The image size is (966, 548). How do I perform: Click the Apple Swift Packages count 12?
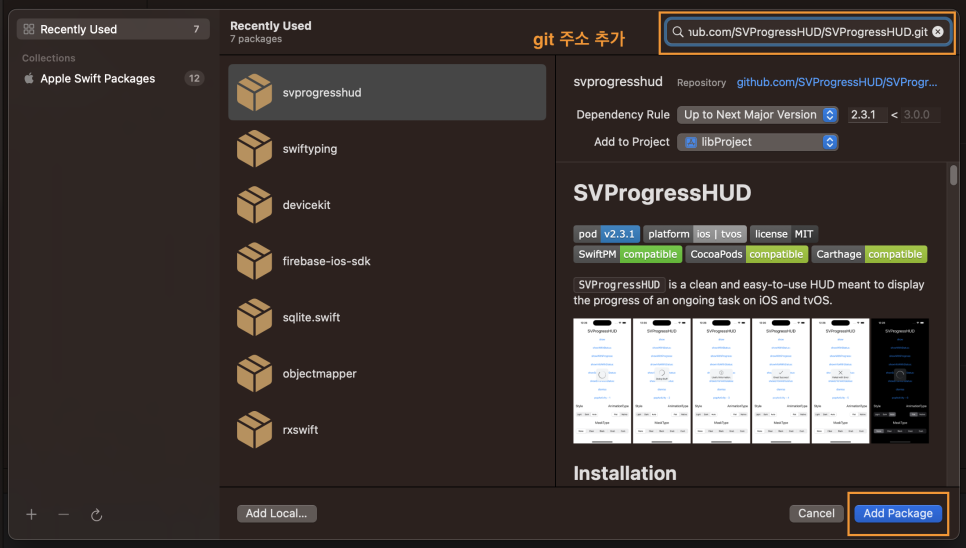coord(194,78)
